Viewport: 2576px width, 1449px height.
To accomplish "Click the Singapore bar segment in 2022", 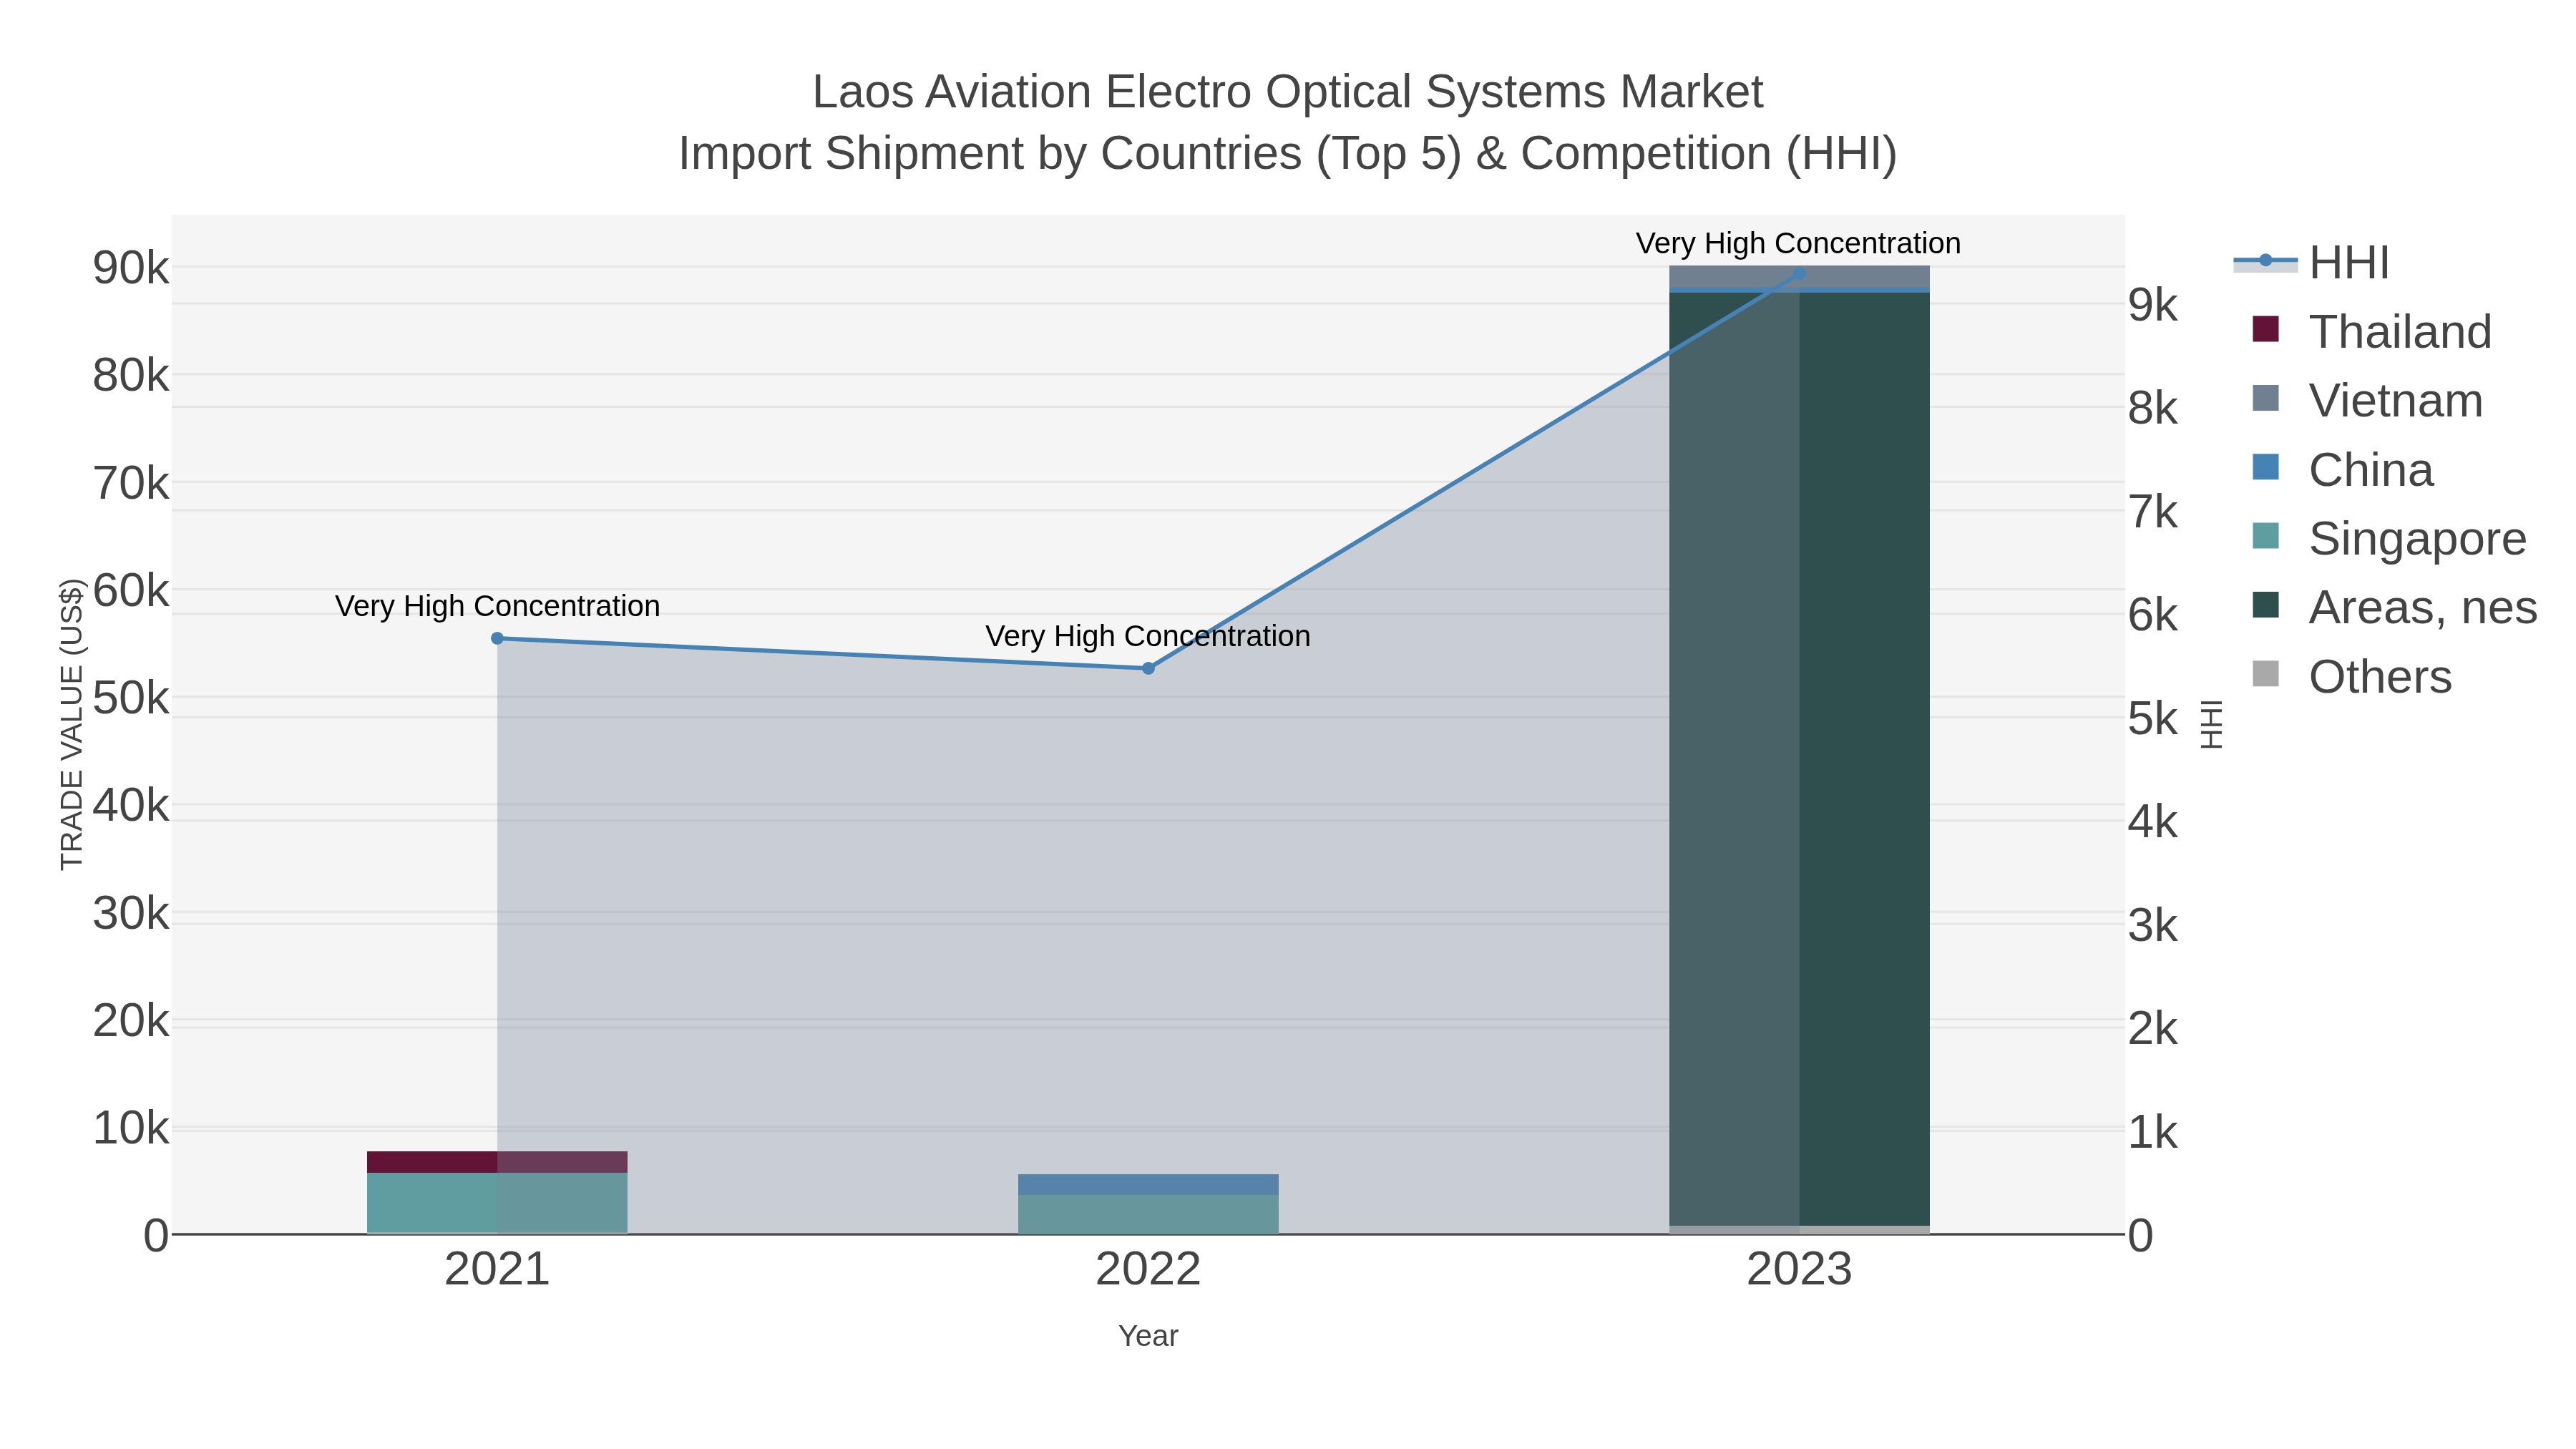I will pyautogui.click(x=1148, y=1214).
